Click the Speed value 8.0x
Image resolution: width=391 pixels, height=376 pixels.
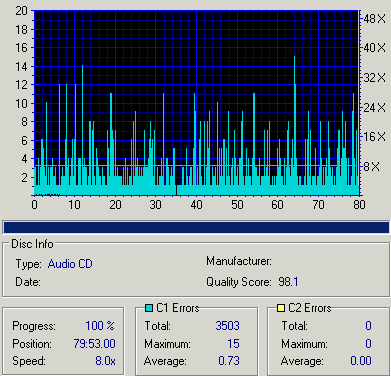[105, 361]
